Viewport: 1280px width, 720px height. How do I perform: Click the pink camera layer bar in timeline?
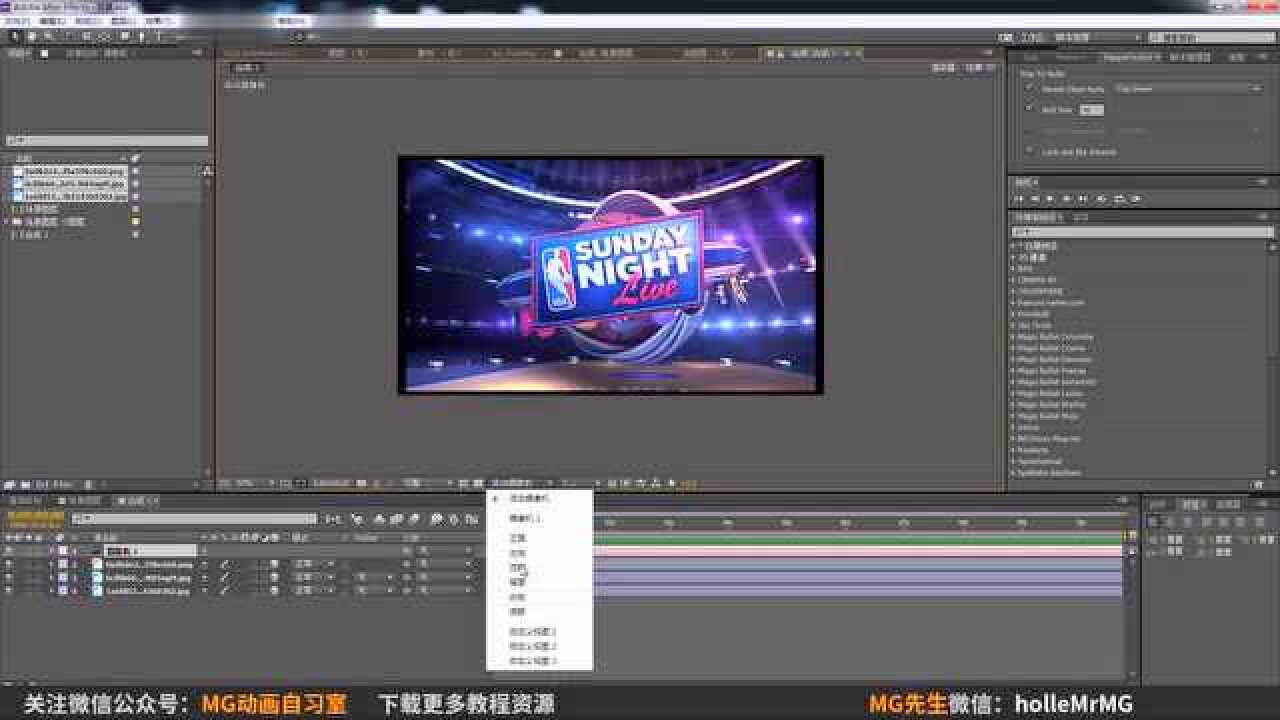[x=858, y=551]
